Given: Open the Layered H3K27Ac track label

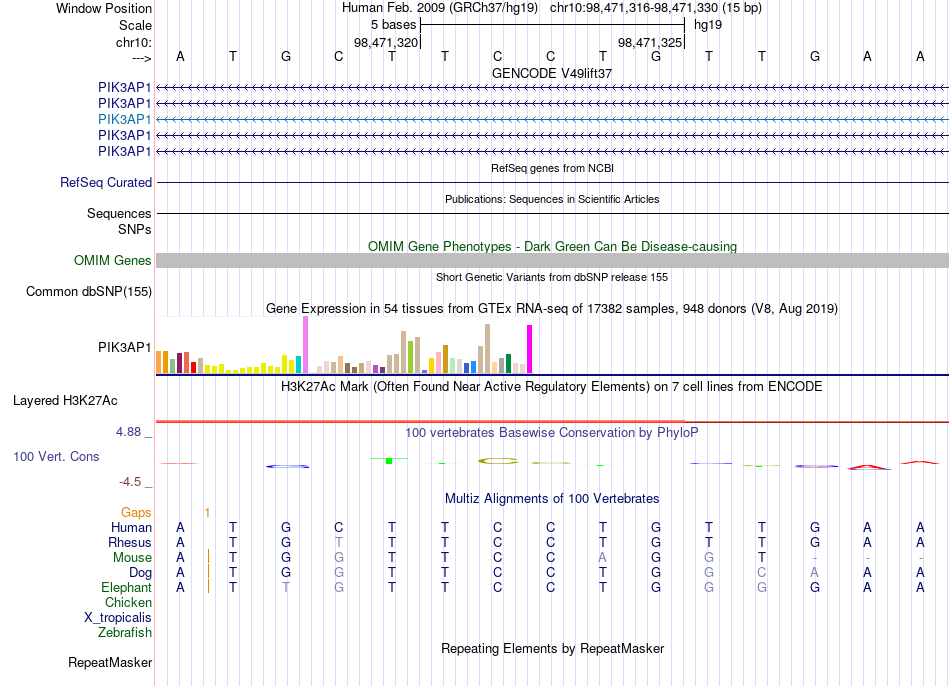Looking at the screenshot, I should coord(65,401).
